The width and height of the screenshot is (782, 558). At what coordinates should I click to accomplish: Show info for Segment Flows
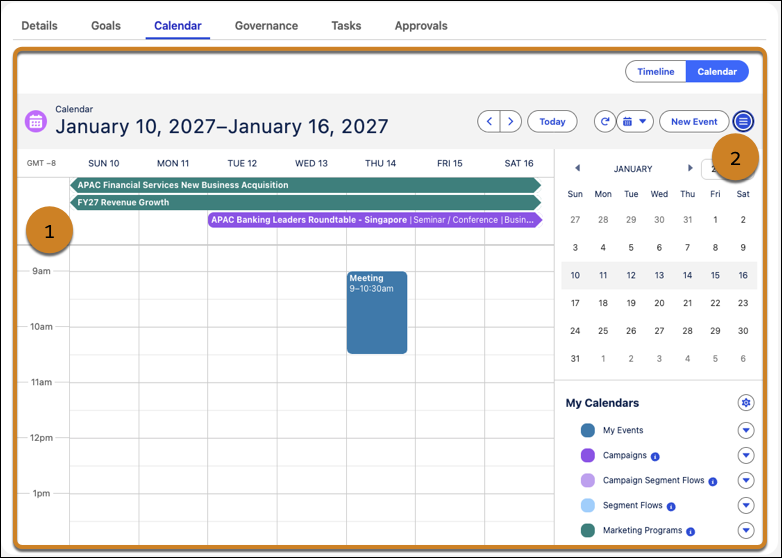coord(671,507)
